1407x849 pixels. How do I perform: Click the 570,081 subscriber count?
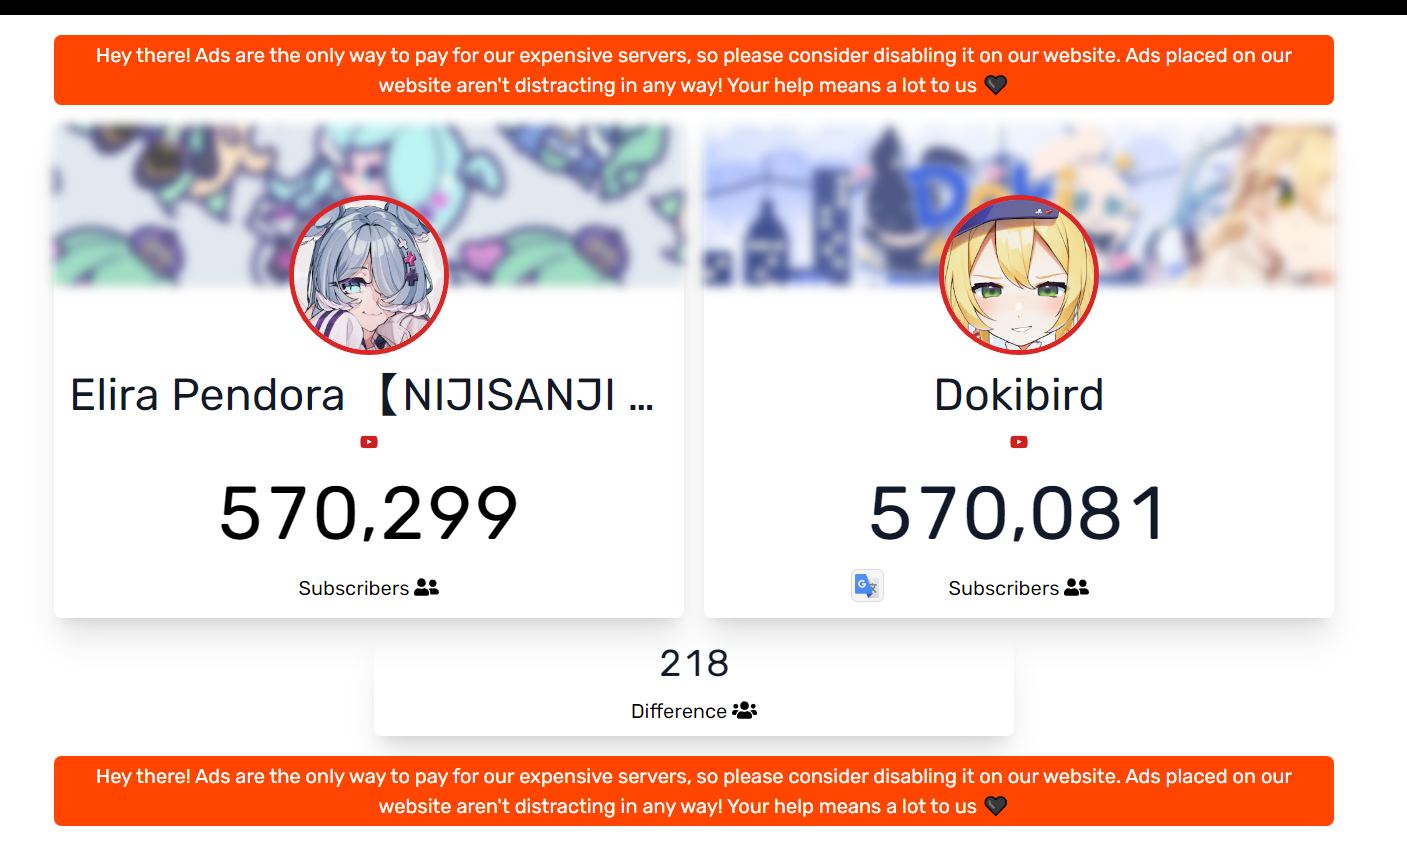pos(1019,513)
